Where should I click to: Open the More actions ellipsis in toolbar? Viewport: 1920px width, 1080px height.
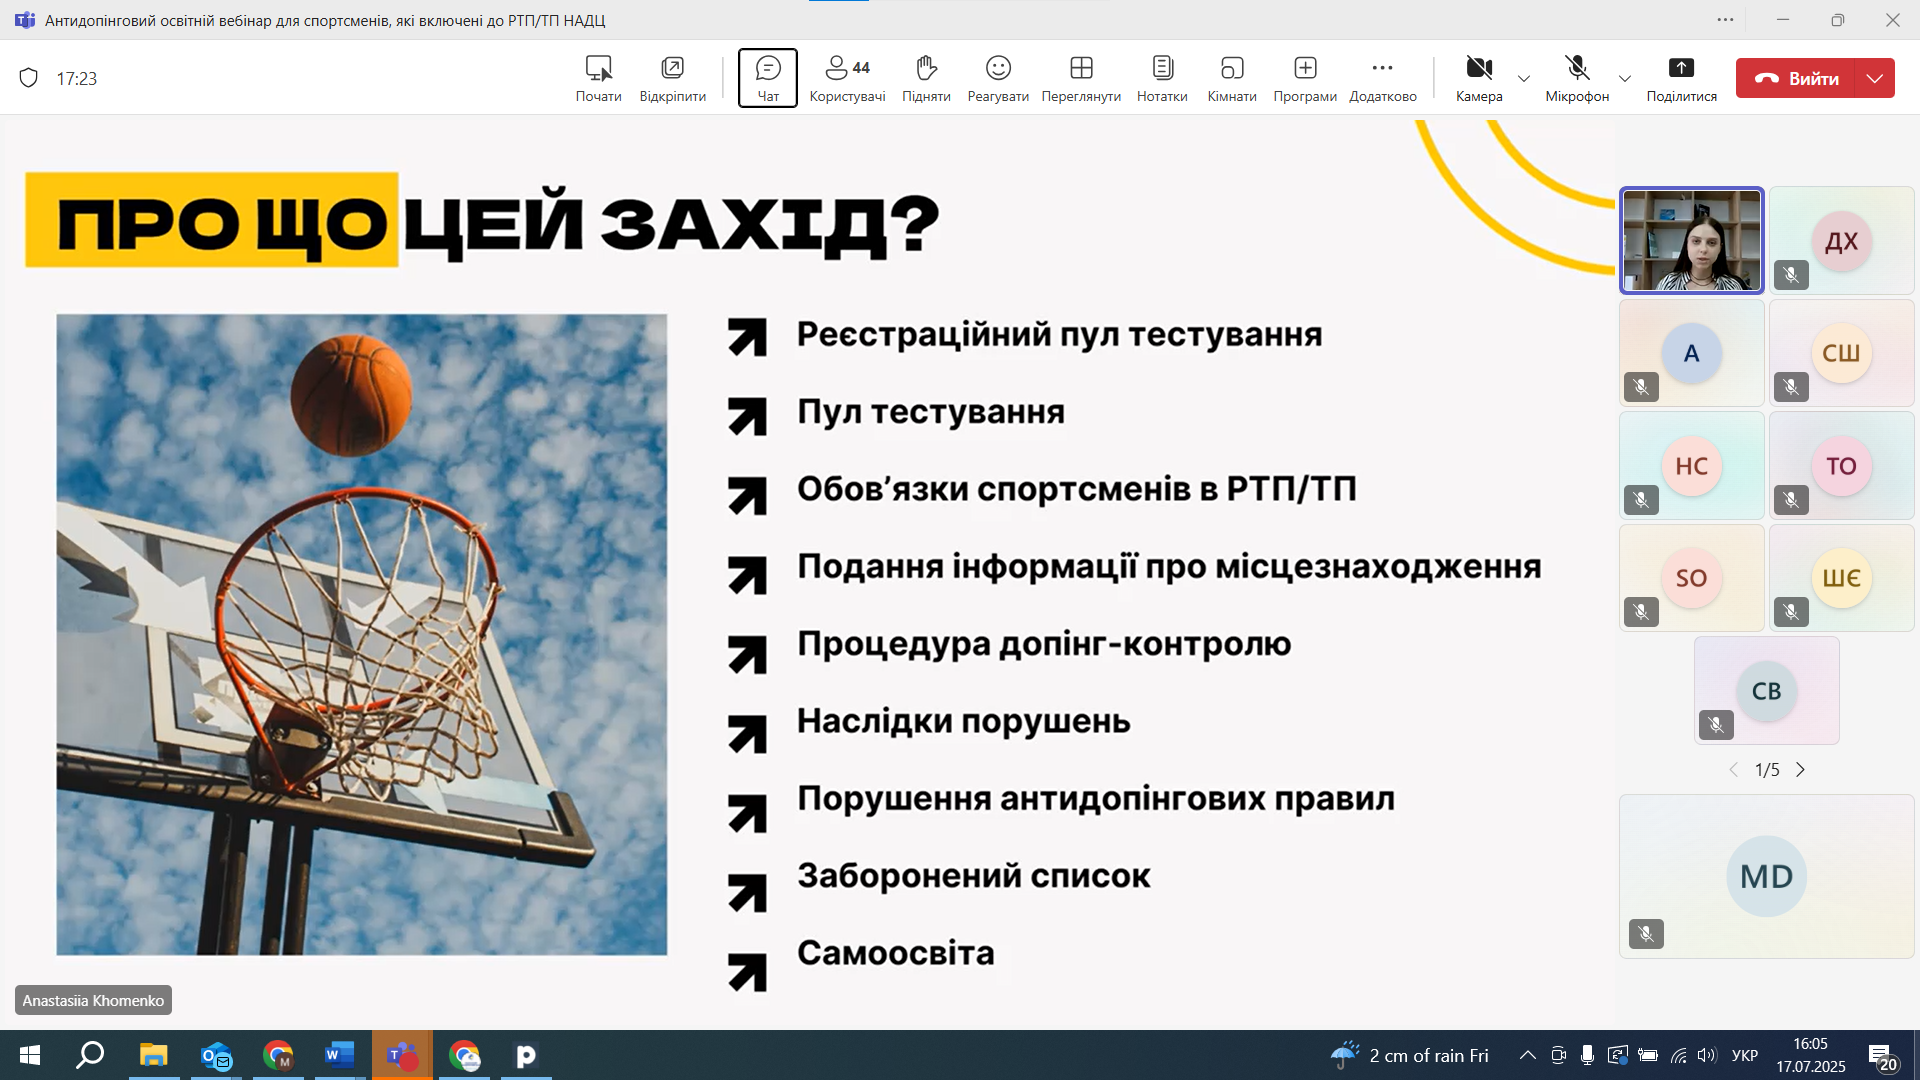pos(1383,78)
